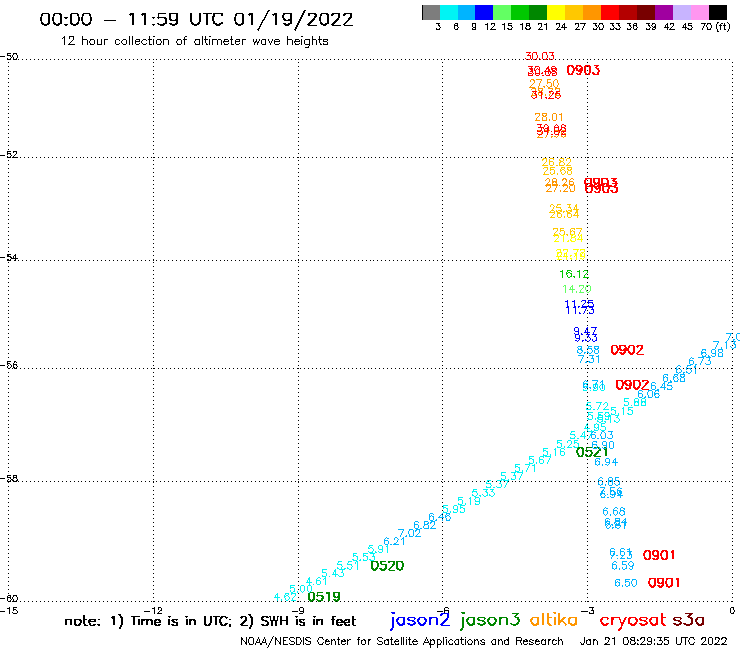Select the wave height value 7.02
Viewport: 740px width, 650px height.
coord(409,533)
